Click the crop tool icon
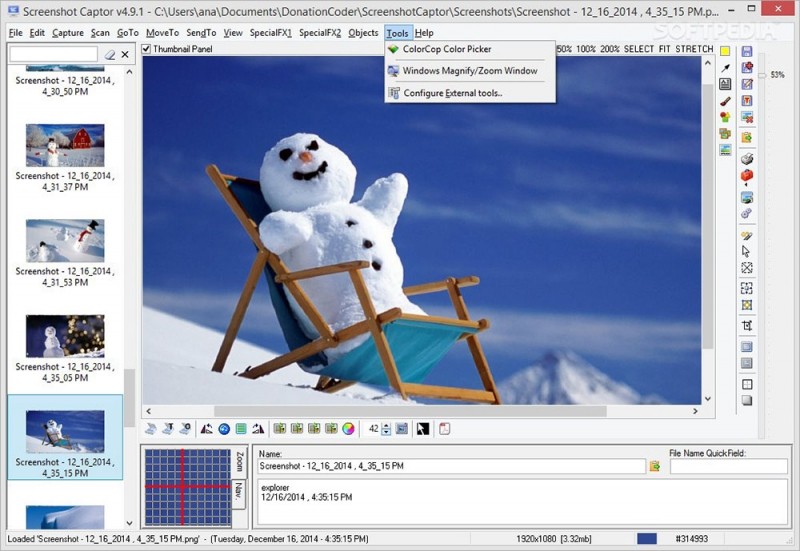800x551 pixels. click(747, 325)
